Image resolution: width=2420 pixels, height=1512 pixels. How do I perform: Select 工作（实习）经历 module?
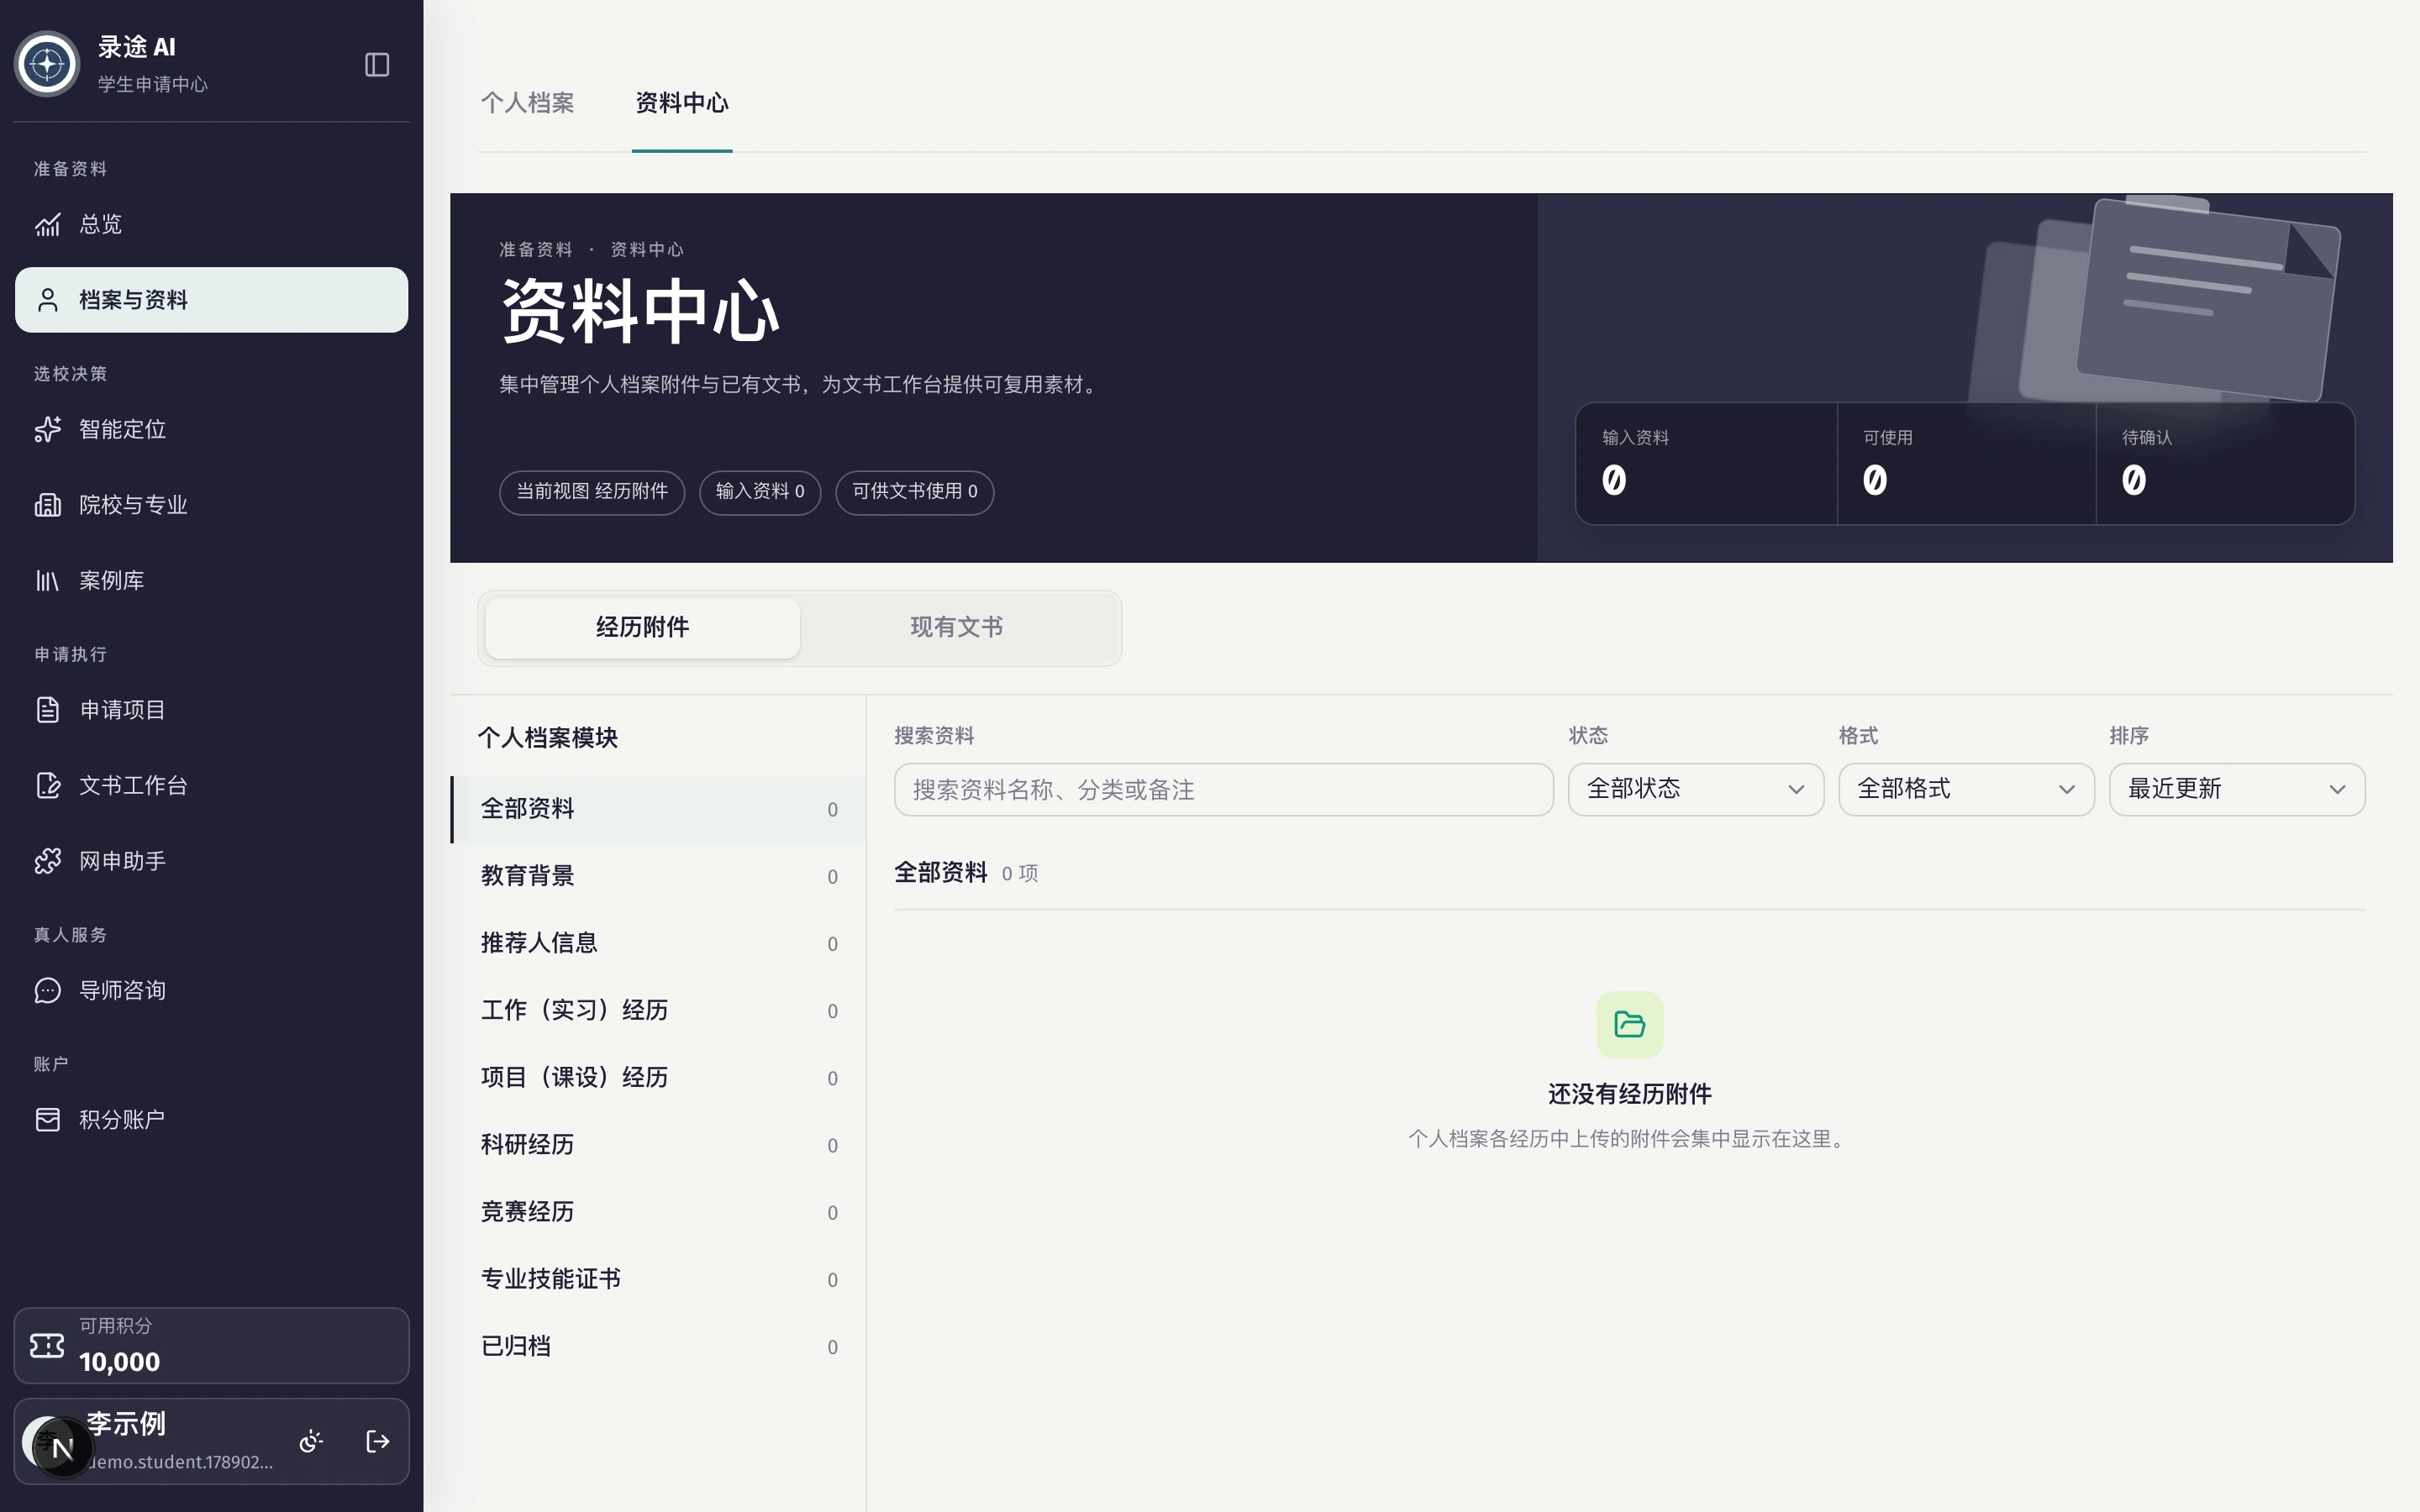coord(659,1010)
